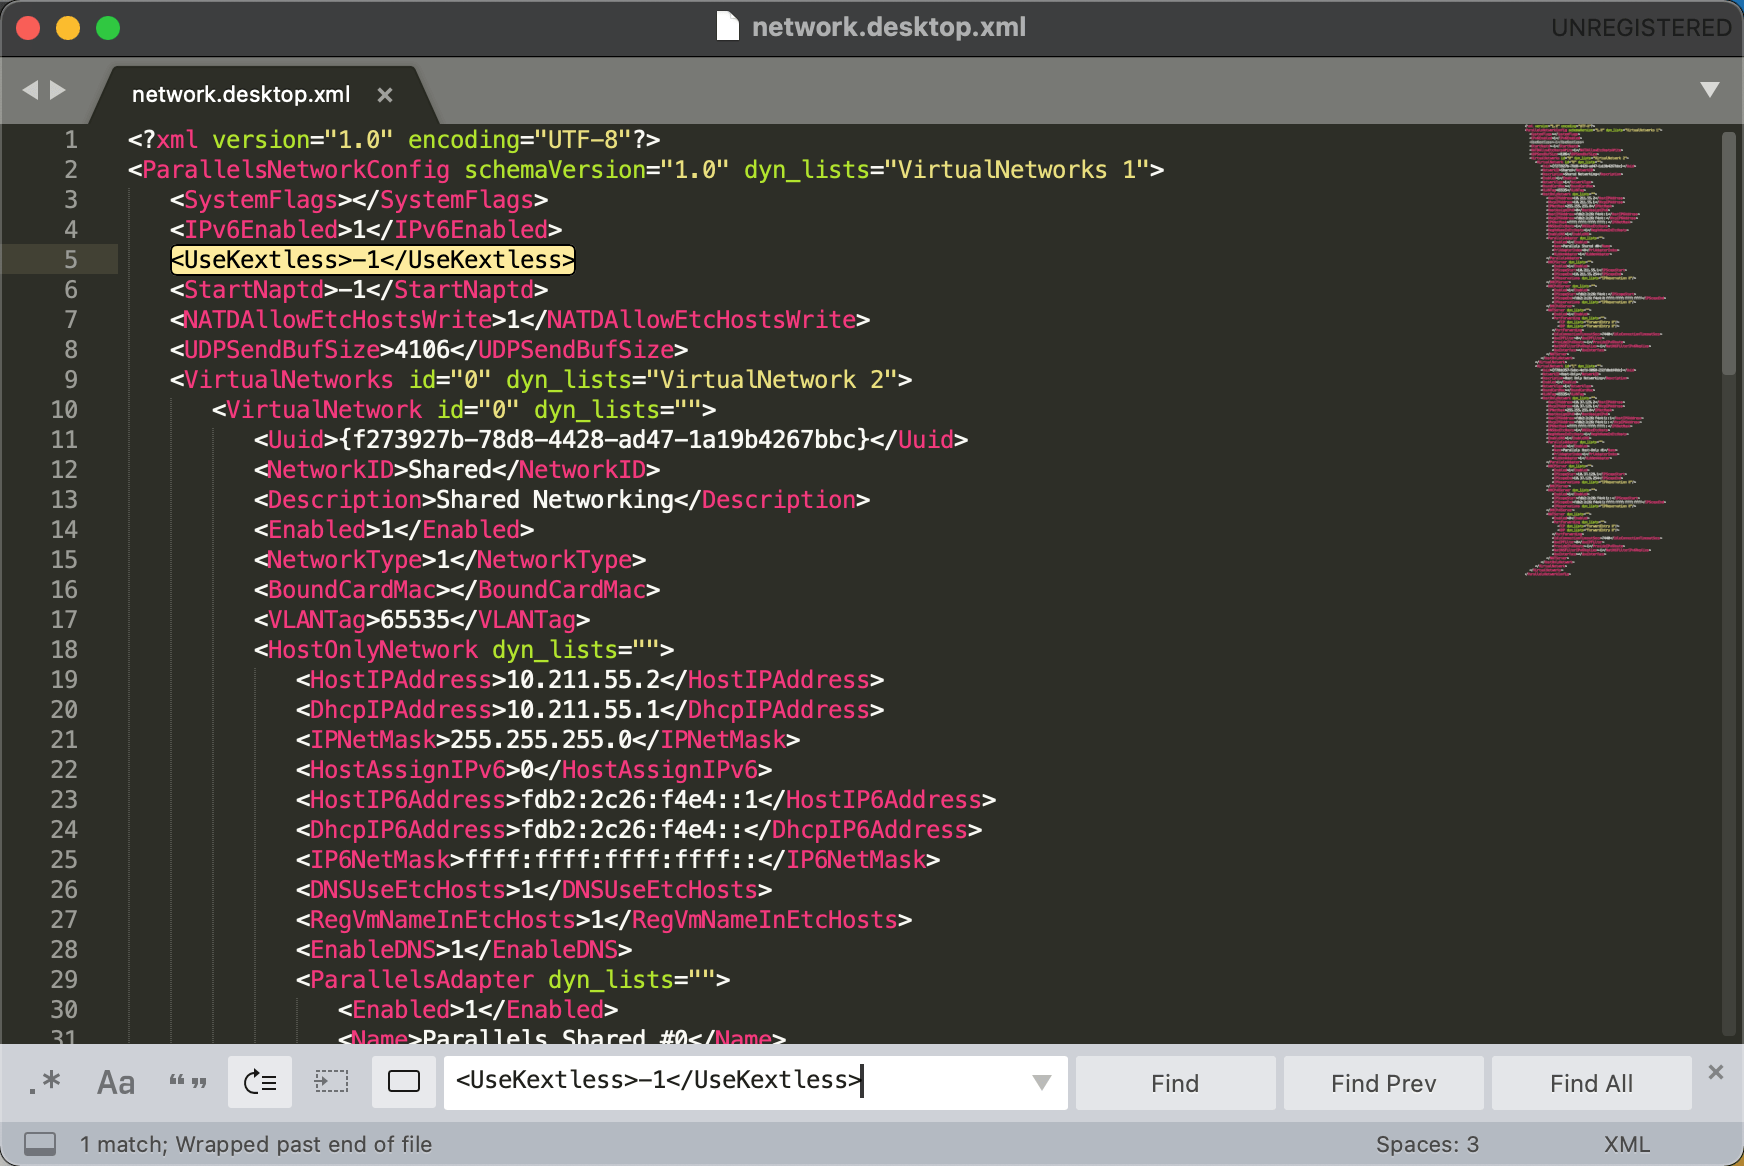Image resolution: width=1744 pixels, height=1166 pixels.
Task: Toggle the in selection search icon
Action: click(332, 1082)
